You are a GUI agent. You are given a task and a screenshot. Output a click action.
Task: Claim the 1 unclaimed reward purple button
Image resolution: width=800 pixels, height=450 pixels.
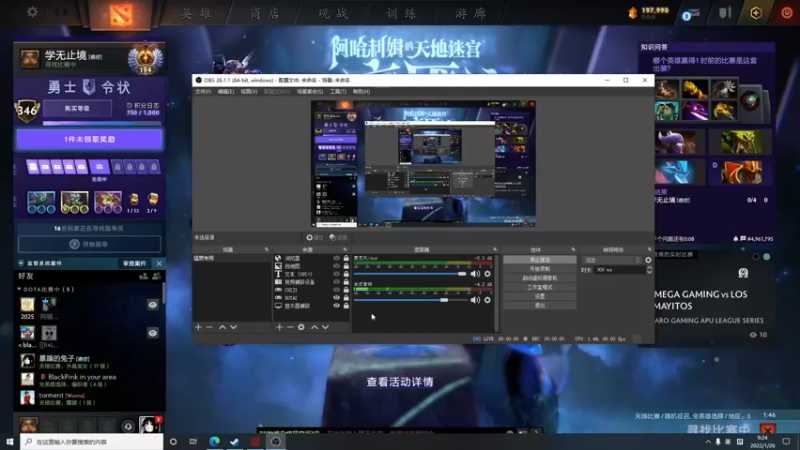pyautogui.click(x=90, y=139)
